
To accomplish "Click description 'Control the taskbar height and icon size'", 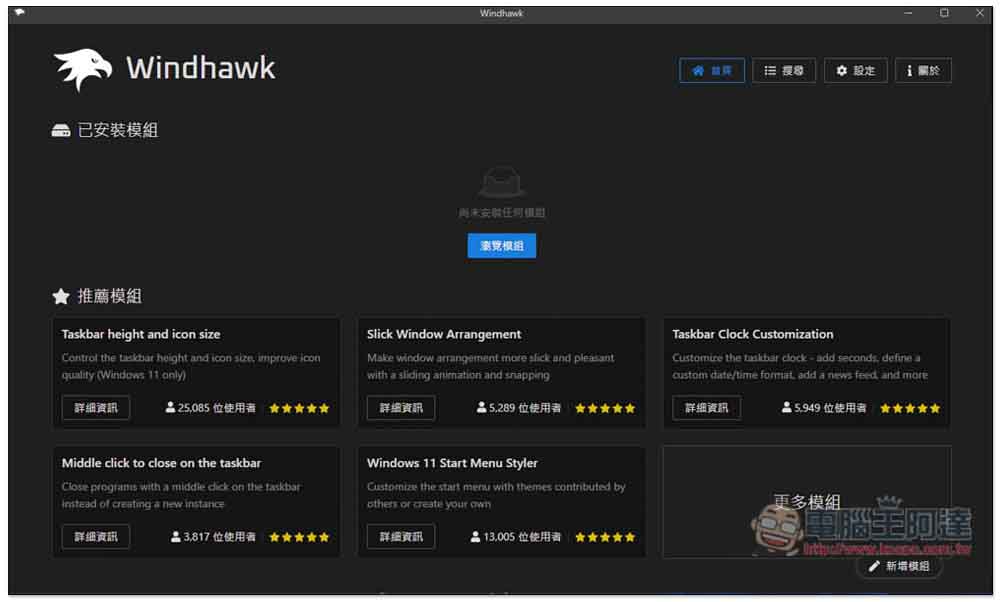I will click(x=191, y=367).
